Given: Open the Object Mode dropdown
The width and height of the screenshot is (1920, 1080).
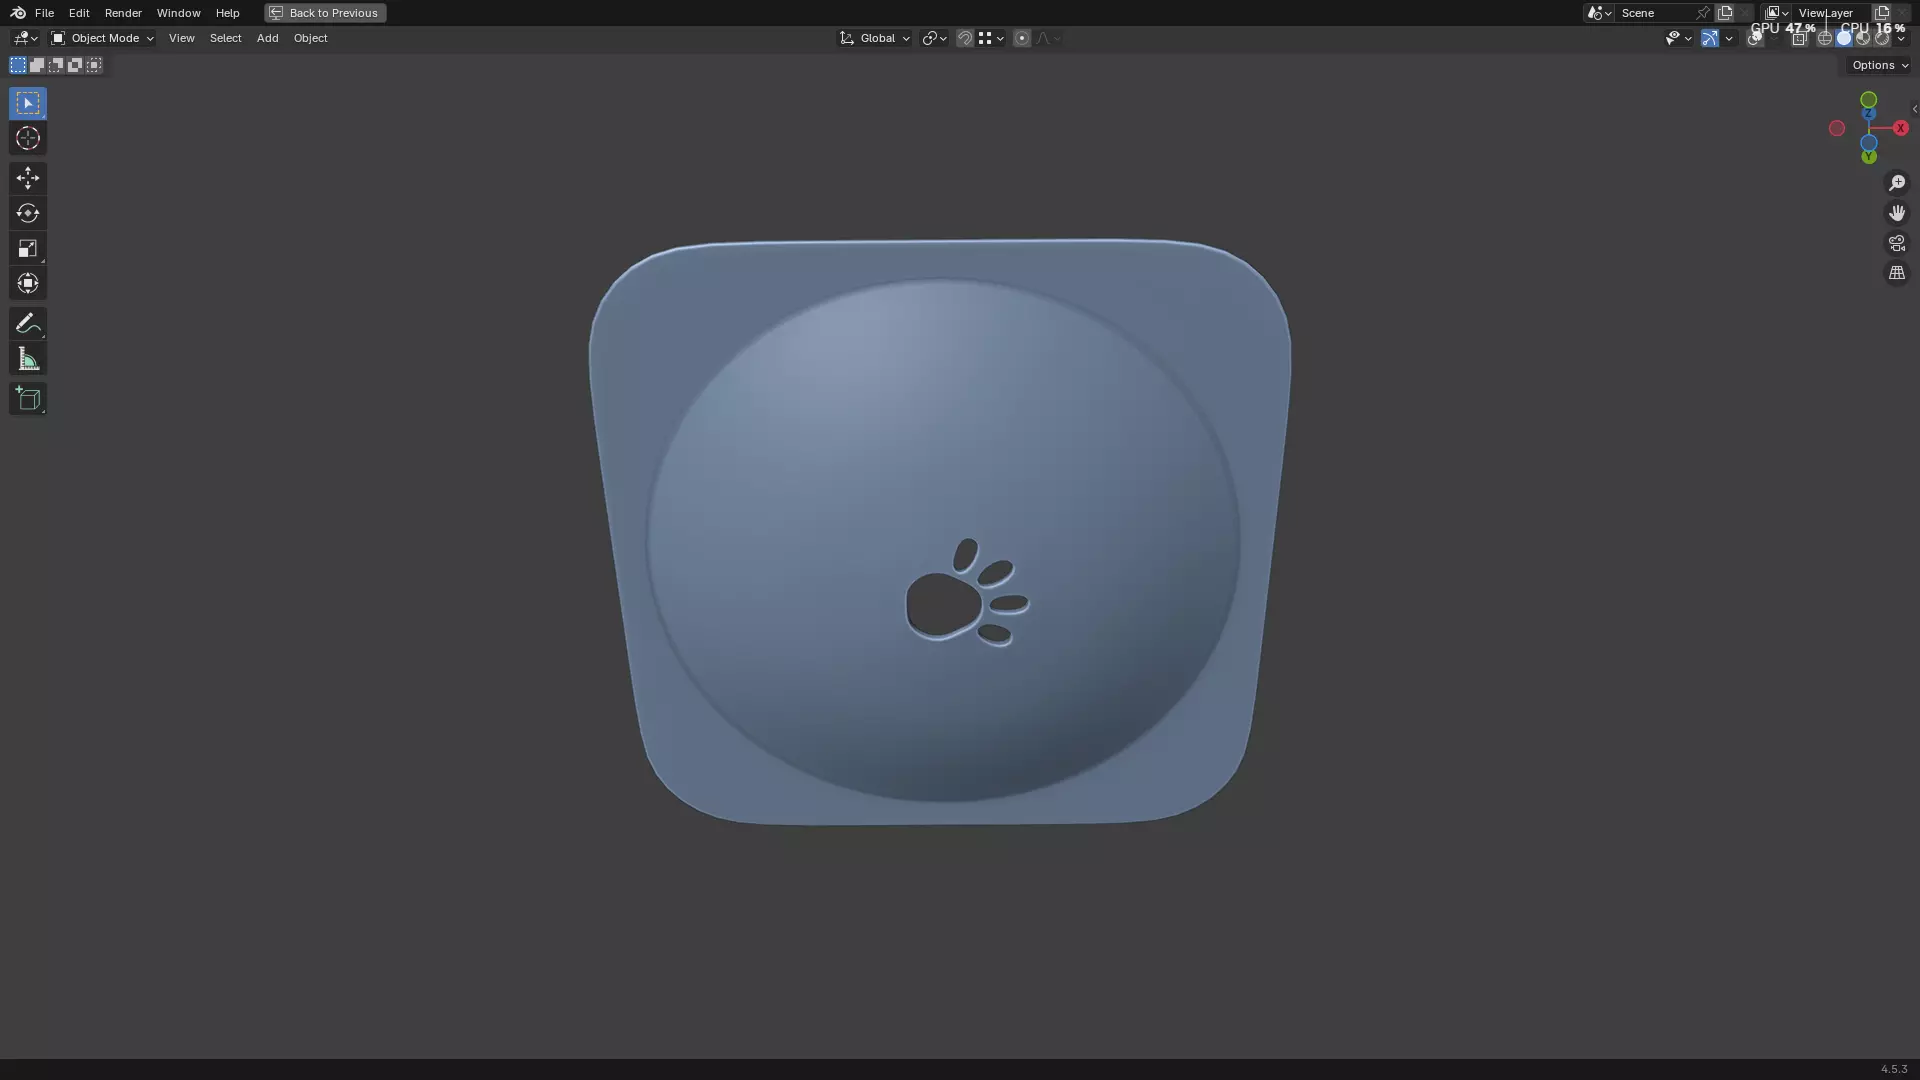Looking at the screenshot, I should pyautogui.click(x=102, y=38).
